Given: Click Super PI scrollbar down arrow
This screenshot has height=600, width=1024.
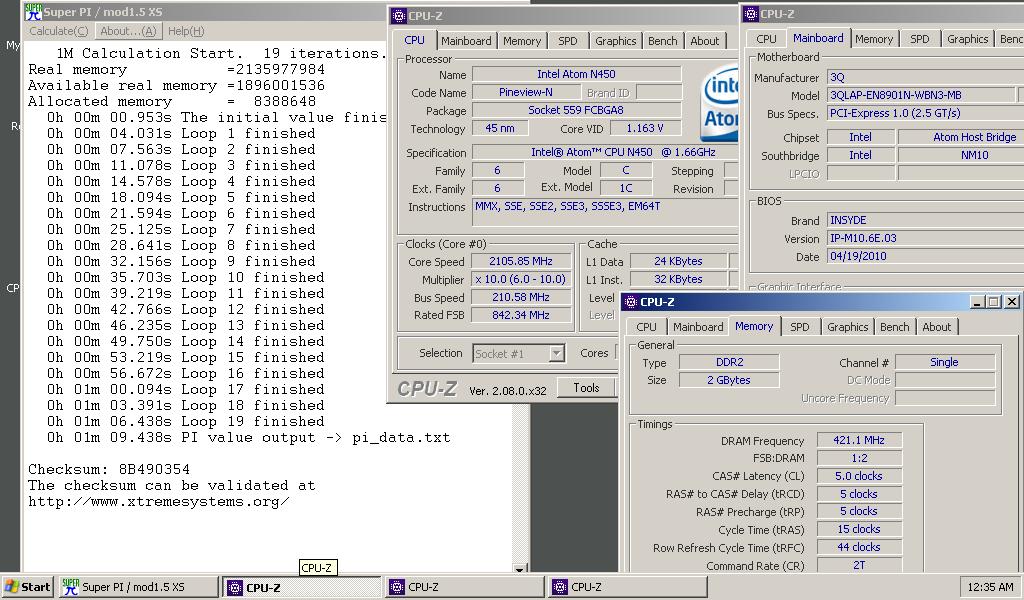Looking at the screenshot, I should point(520,569).
